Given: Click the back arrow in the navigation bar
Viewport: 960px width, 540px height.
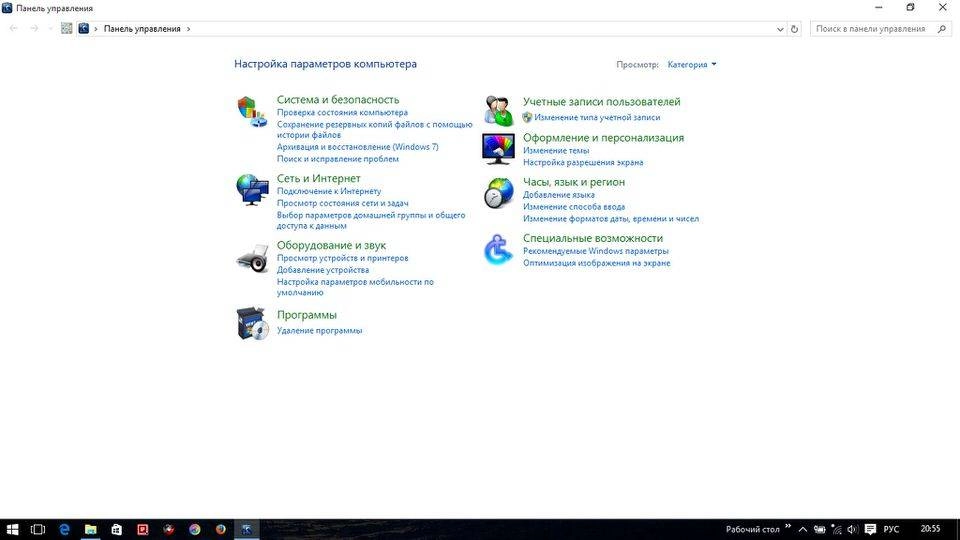Looking at the screenshot, I should click(x=13, y=29).
